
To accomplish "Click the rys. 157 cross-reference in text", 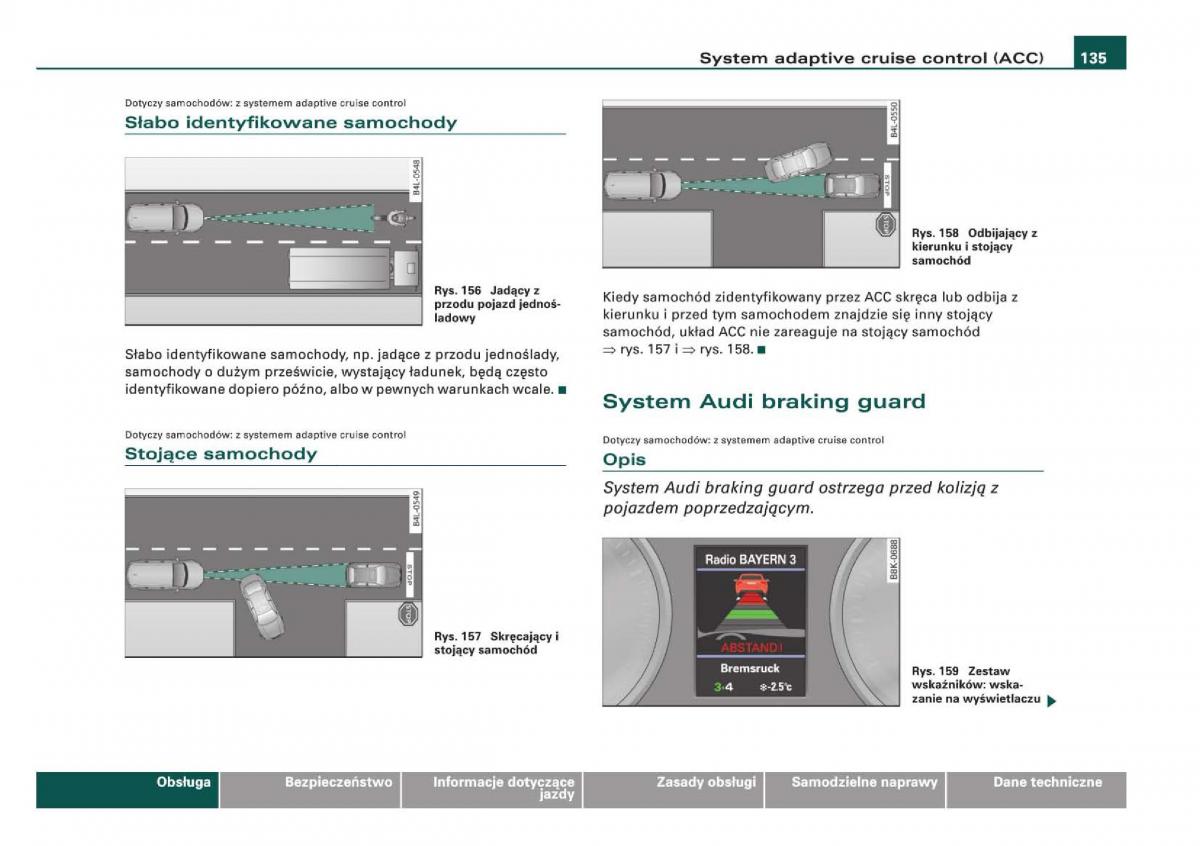I will tap(647, 349).
